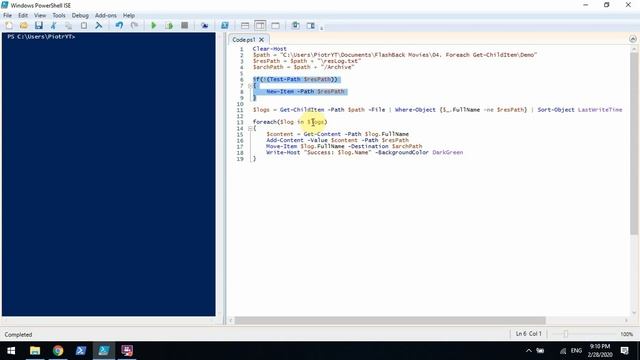
Task: Show hidden system tray icons
Action: [529, 351]
